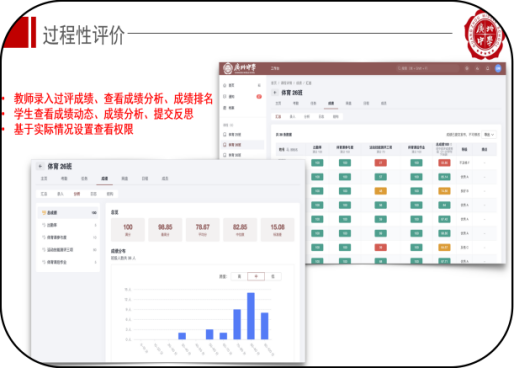Click the tallest blue bar in the score distribution chart

click(x=251, y=316)
